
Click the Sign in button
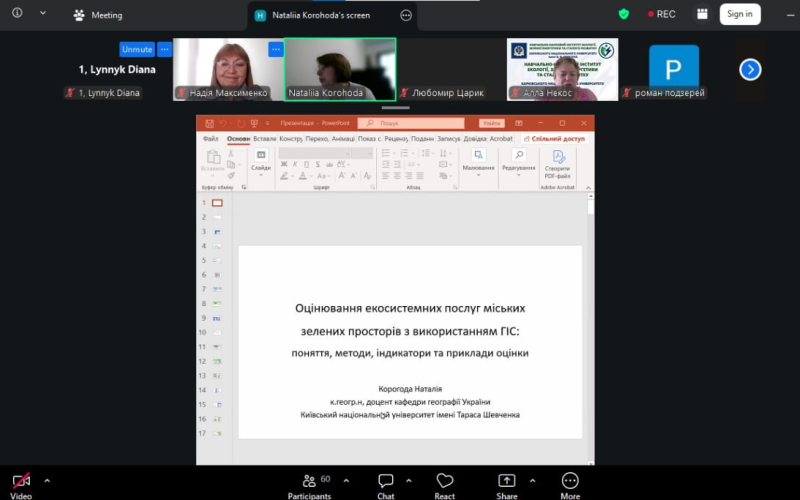tap(740, 14)
